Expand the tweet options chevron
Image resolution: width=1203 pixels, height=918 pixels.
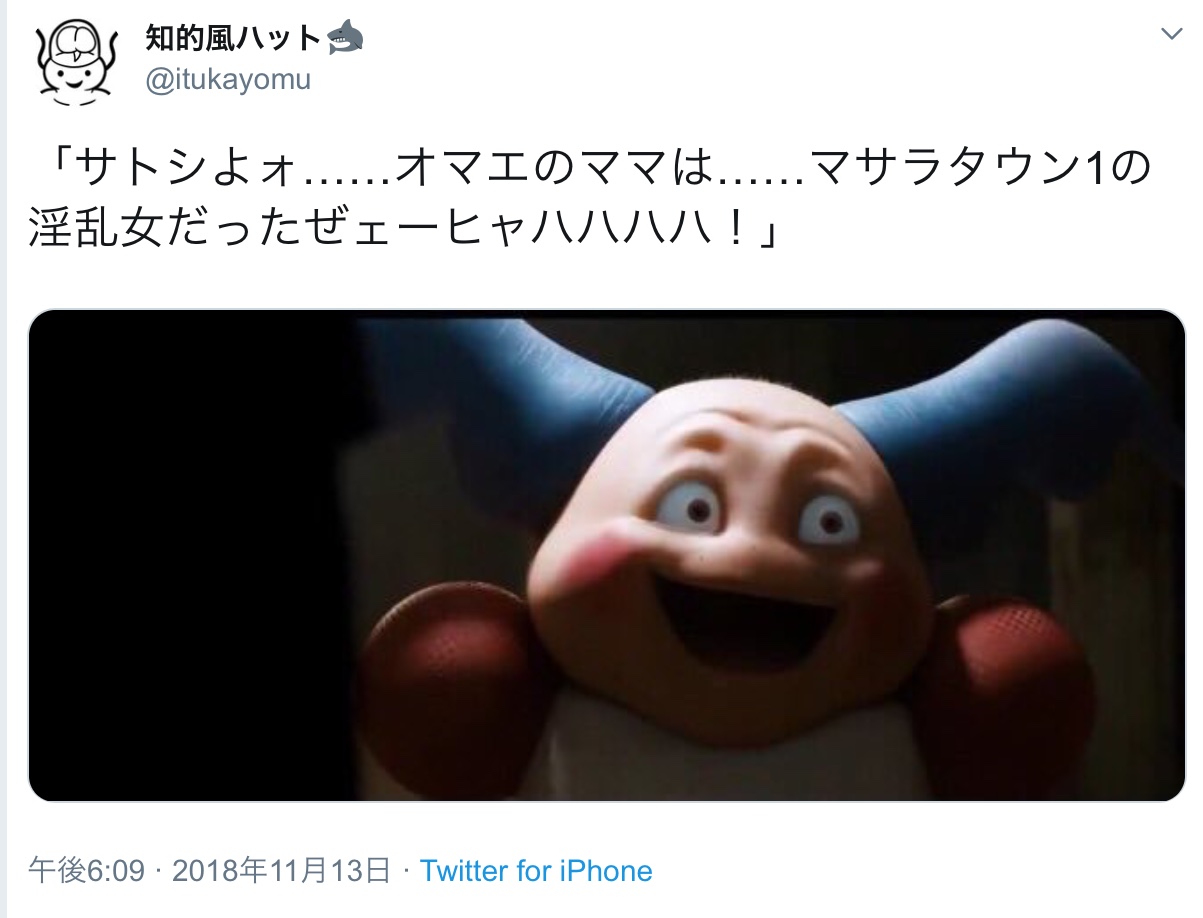pos(1170,34)
